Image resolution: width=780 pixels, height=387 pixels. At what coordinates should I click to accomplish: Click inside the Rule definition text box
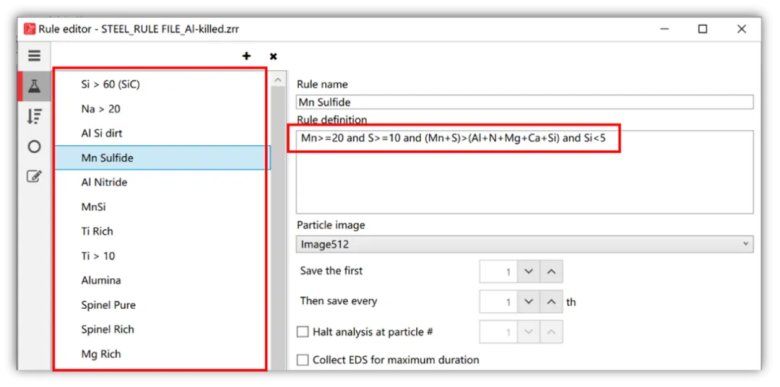click(524, 172)
